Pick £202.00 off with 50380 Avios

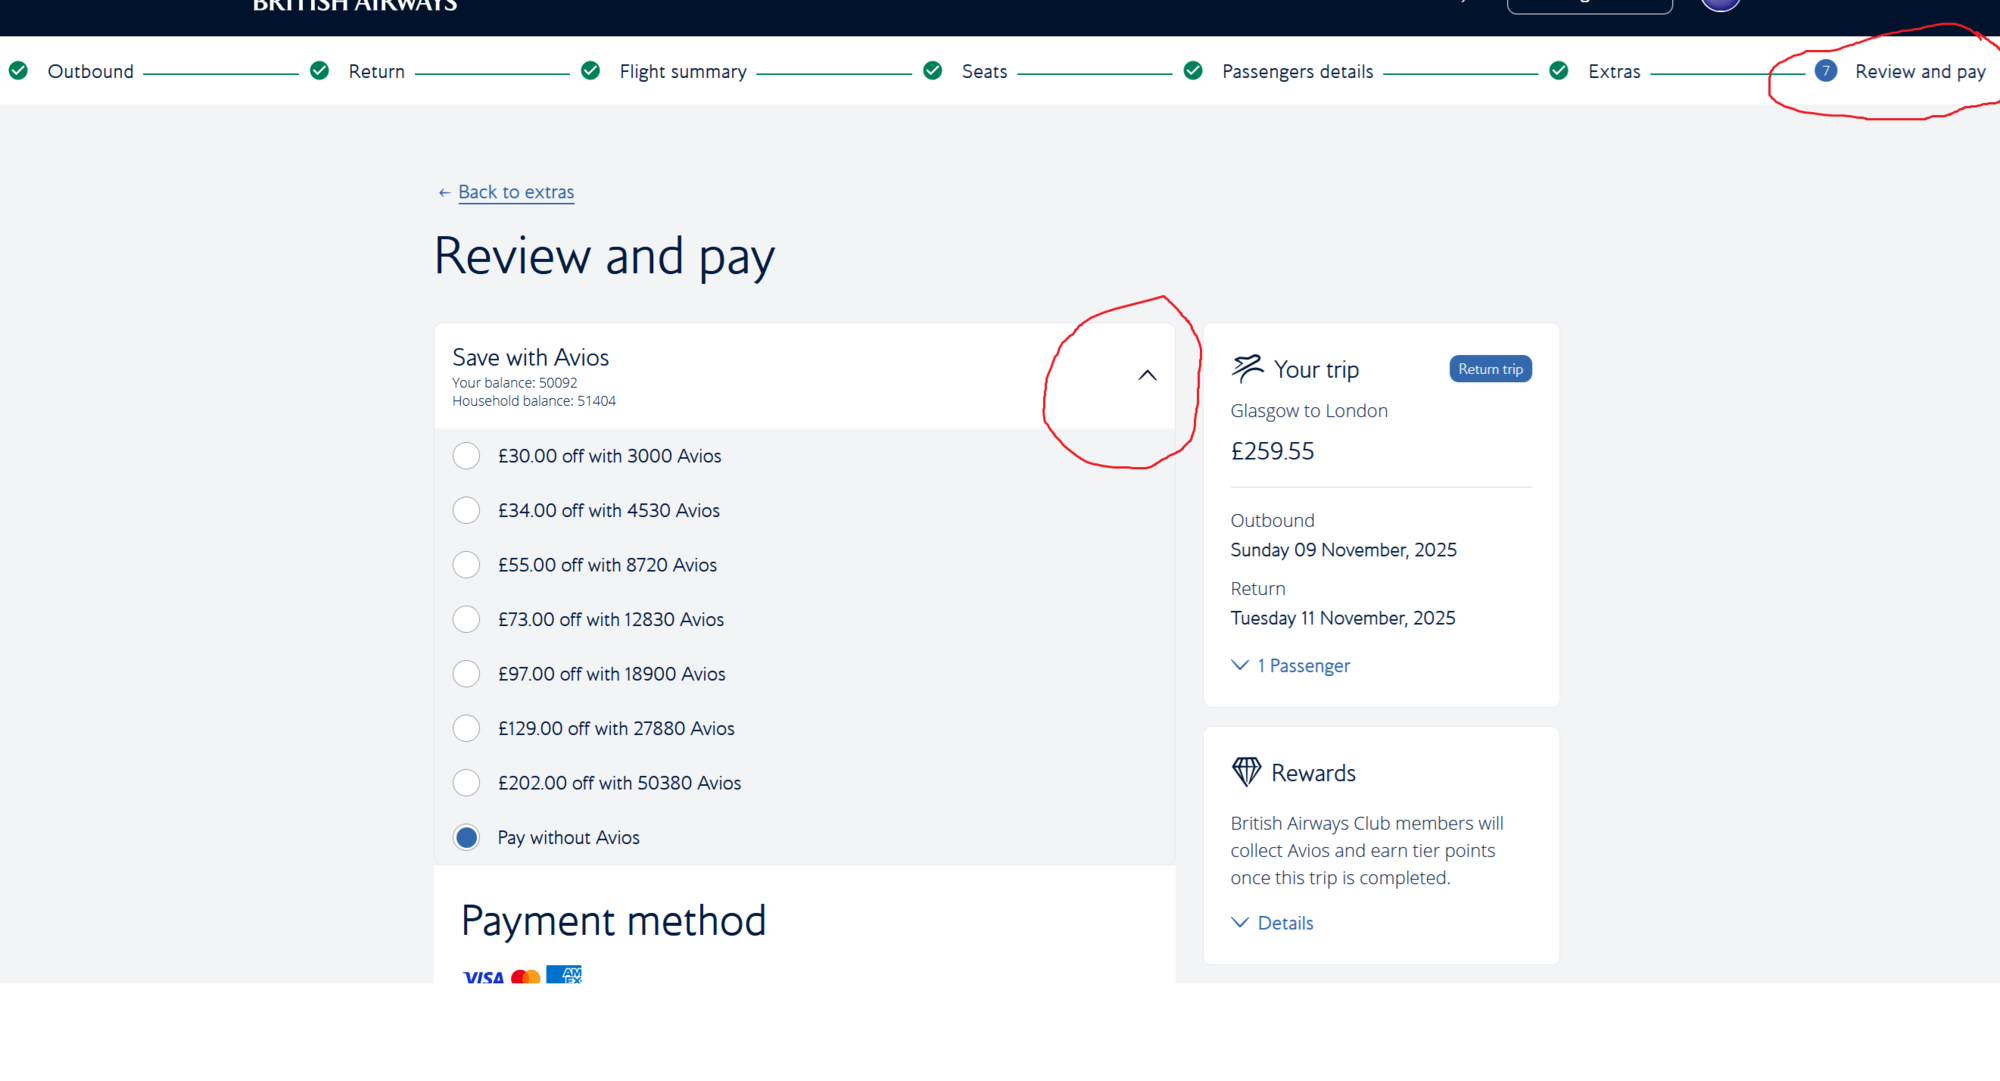pos(466,783)
